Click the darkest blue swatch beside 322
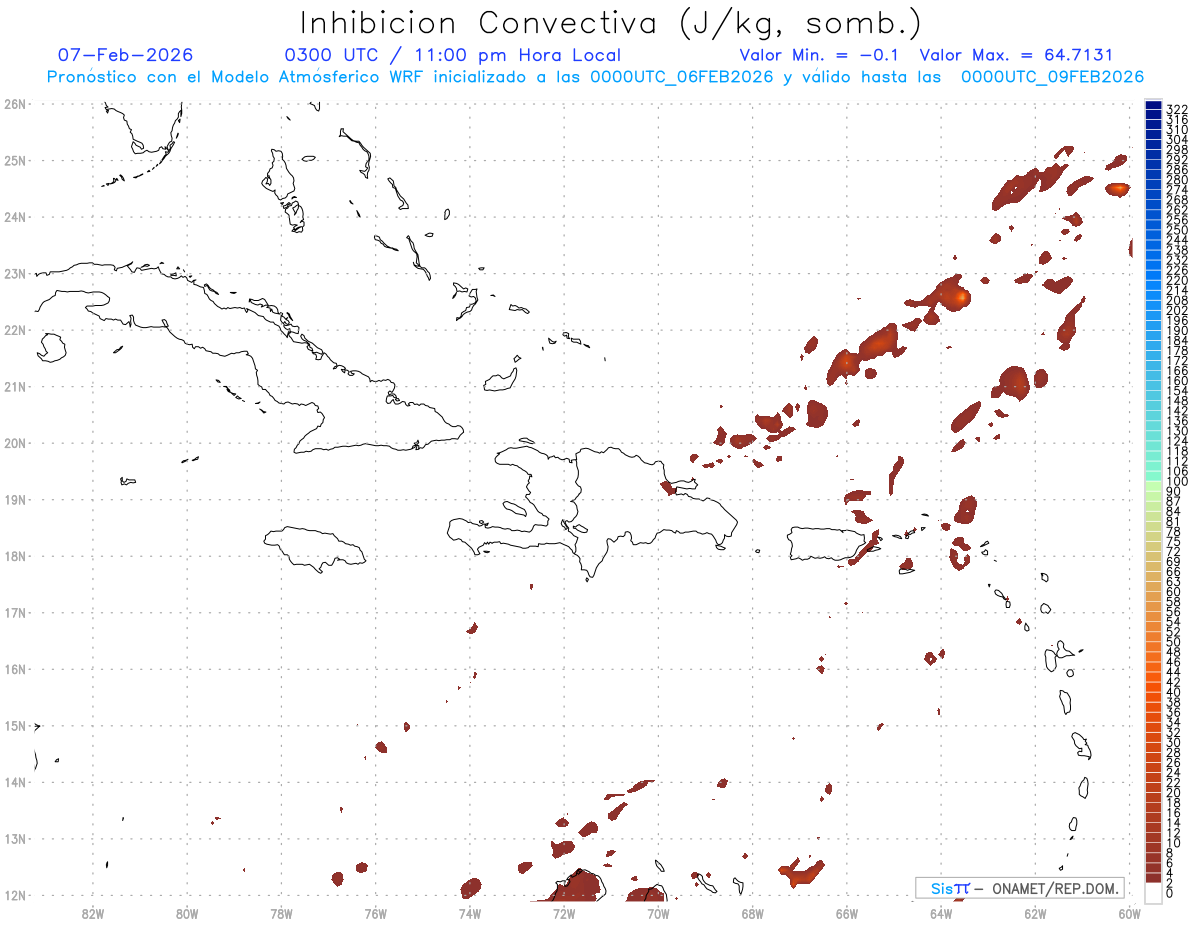This screenshot has width=1200, height=927. pos(1154,107)
